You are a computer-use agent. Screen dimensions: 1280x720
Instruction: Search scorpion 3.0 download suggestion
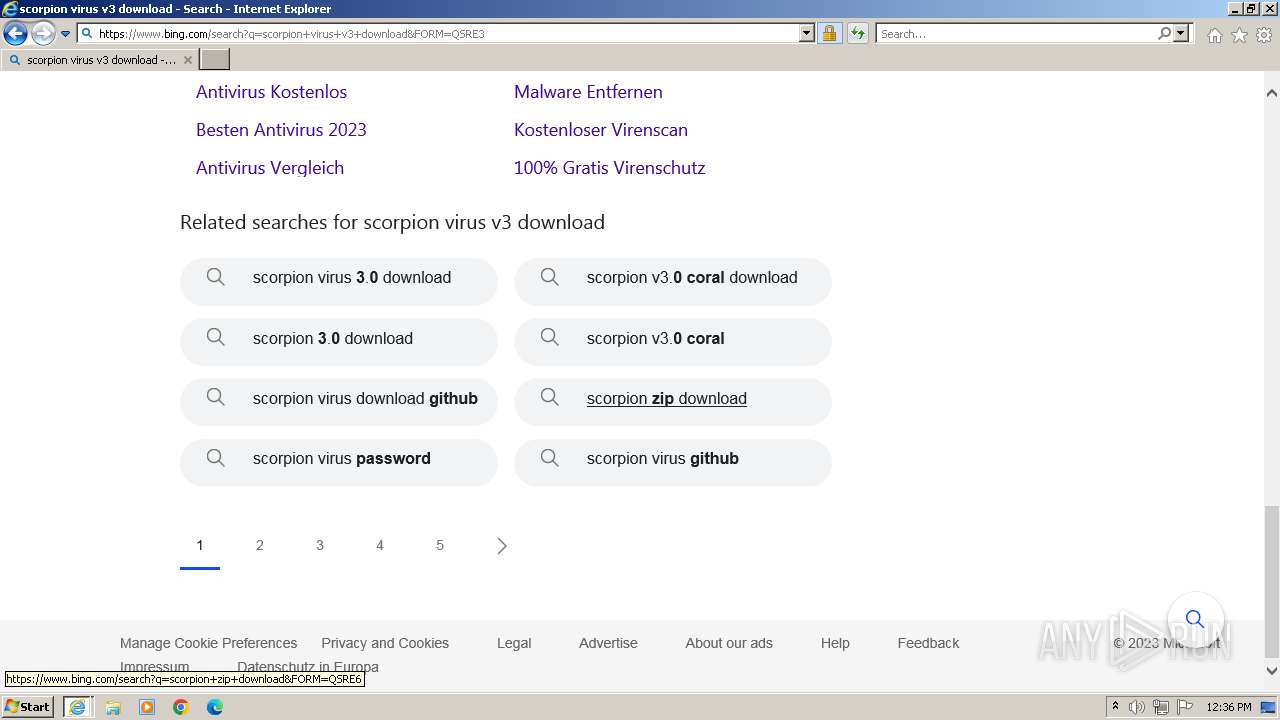point(339,341)
